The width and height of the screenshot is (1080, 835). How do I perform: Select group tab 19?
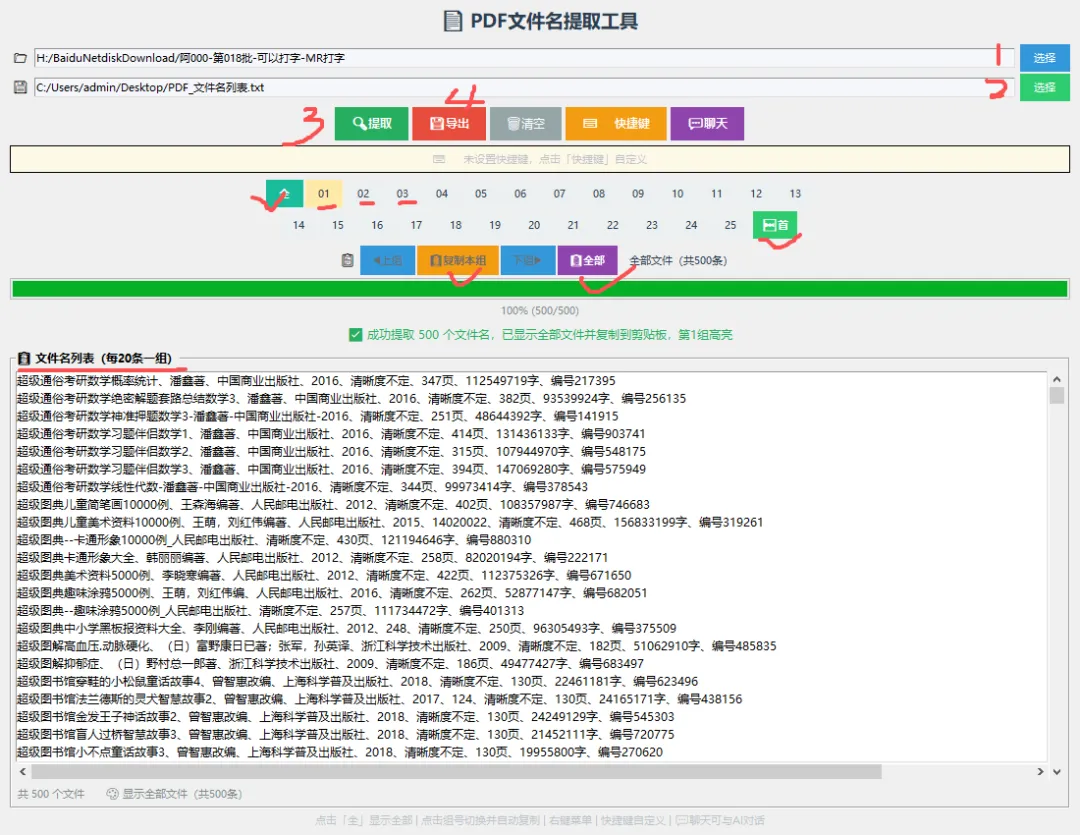495,225
